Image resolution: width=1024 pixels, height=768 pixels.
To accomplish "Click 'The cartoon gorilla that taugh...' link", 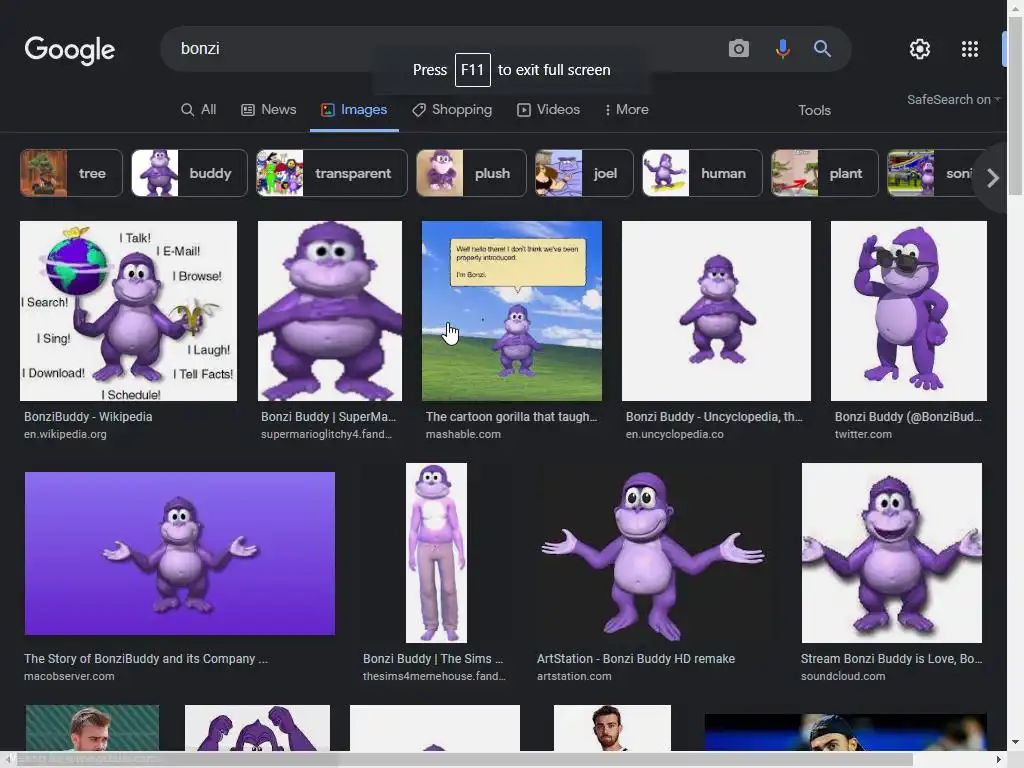I will coord(511,417).
